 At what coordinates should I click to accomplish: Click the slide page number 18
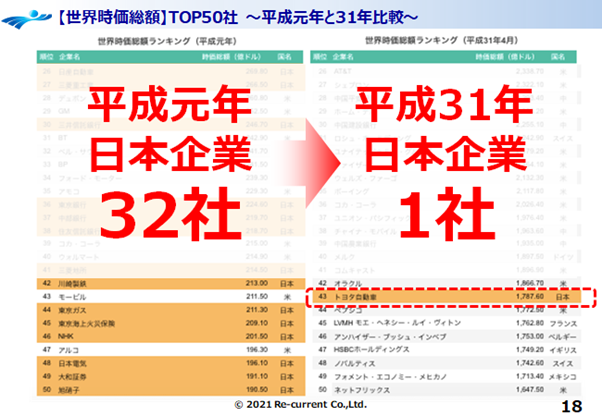pyautogui.click(x=572, y=405)
